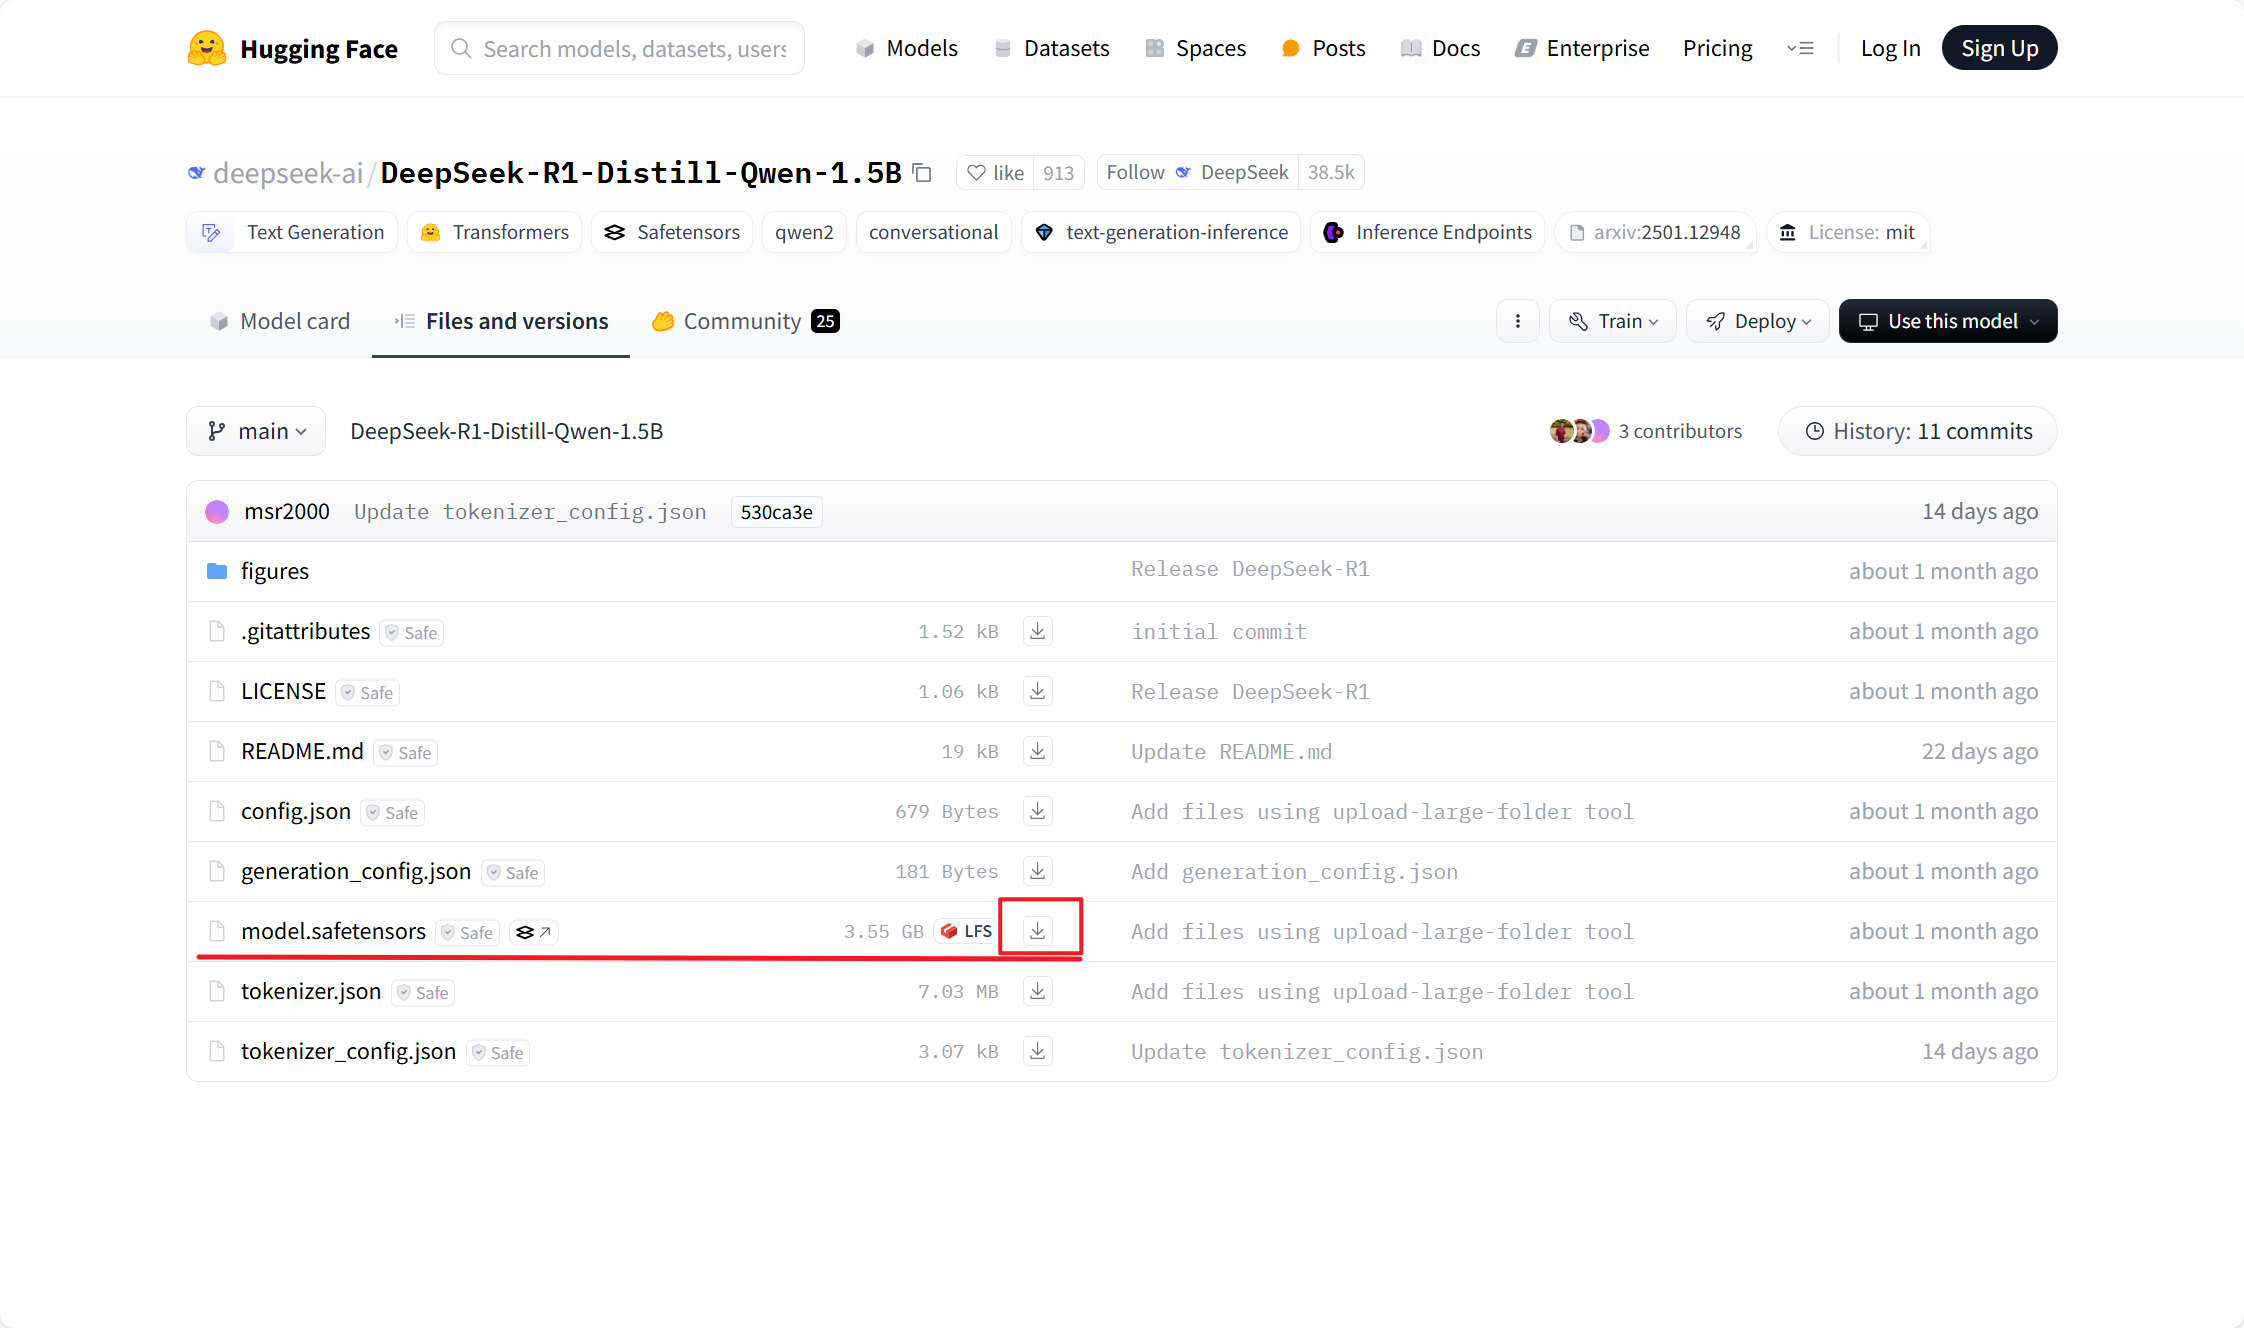Focus the search models input field
2244x1328 pixels.
pos(619,48)
